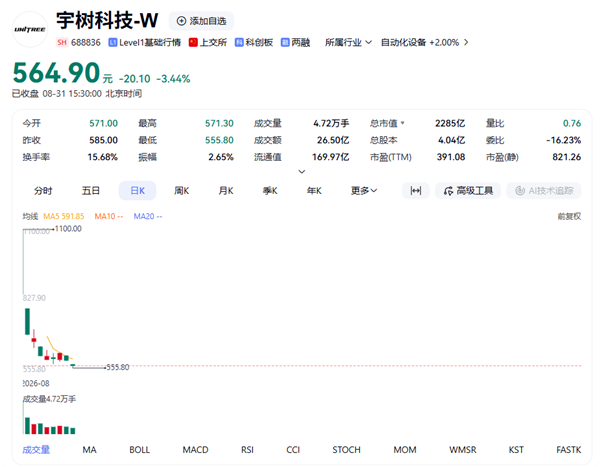Screen dimensions: 600x467
Task: Open 高级工具 advanced tools
Action: coord(468,191)
